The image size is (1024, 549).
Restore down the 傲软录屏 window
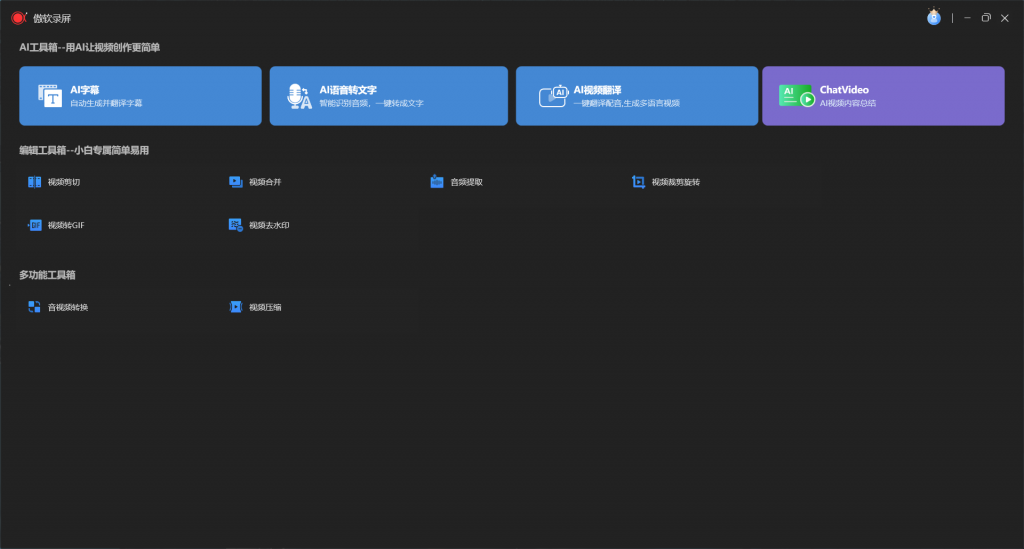[986, 18]
